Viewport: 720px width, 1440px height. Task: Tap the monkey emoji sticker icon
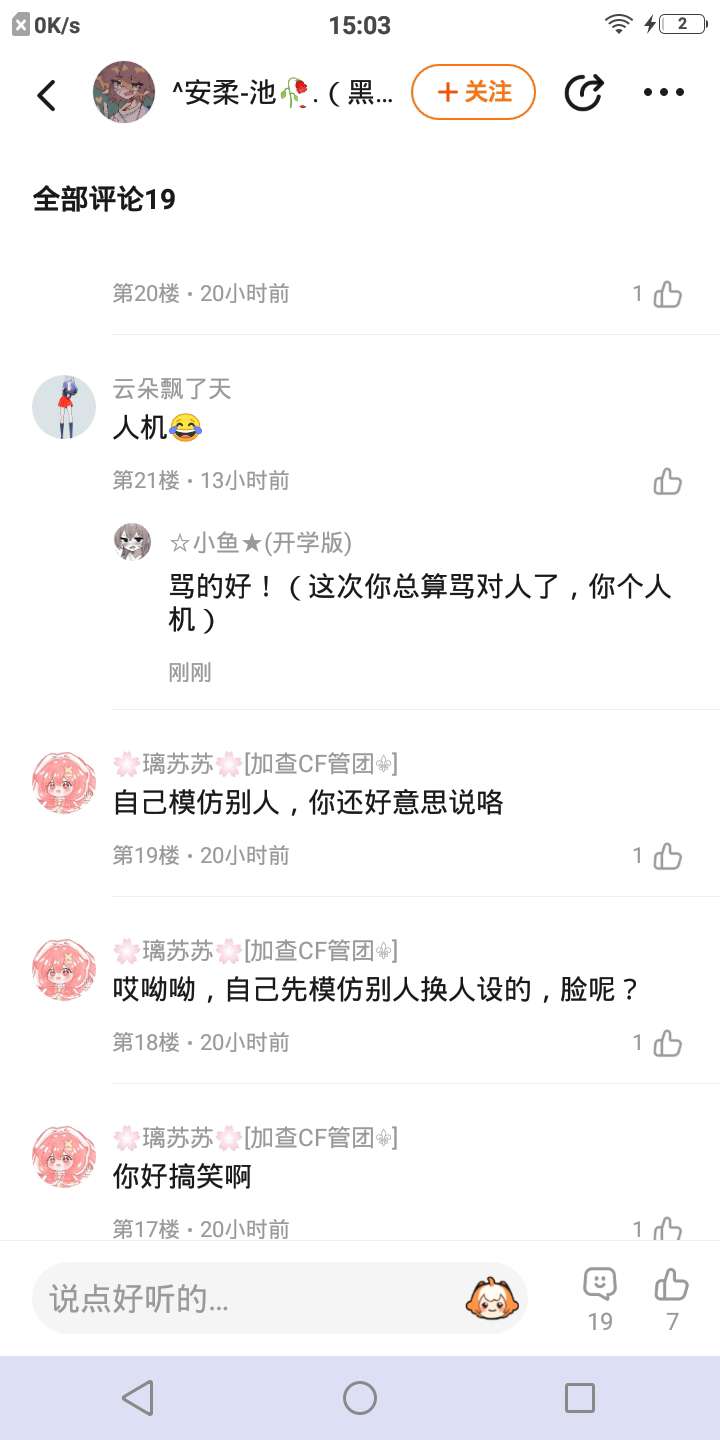492,1298
